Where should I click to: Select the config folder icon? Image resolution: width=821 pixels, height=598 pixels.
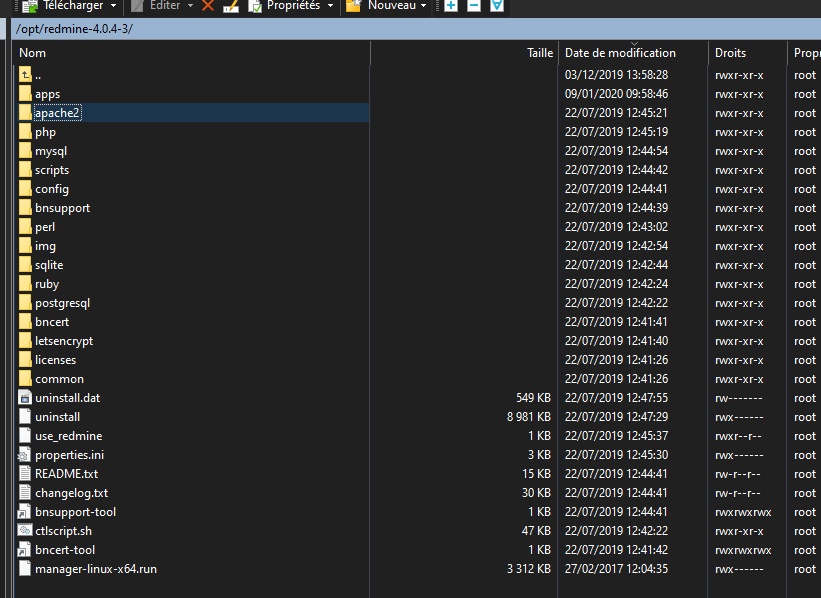click(x=25, y=189)
